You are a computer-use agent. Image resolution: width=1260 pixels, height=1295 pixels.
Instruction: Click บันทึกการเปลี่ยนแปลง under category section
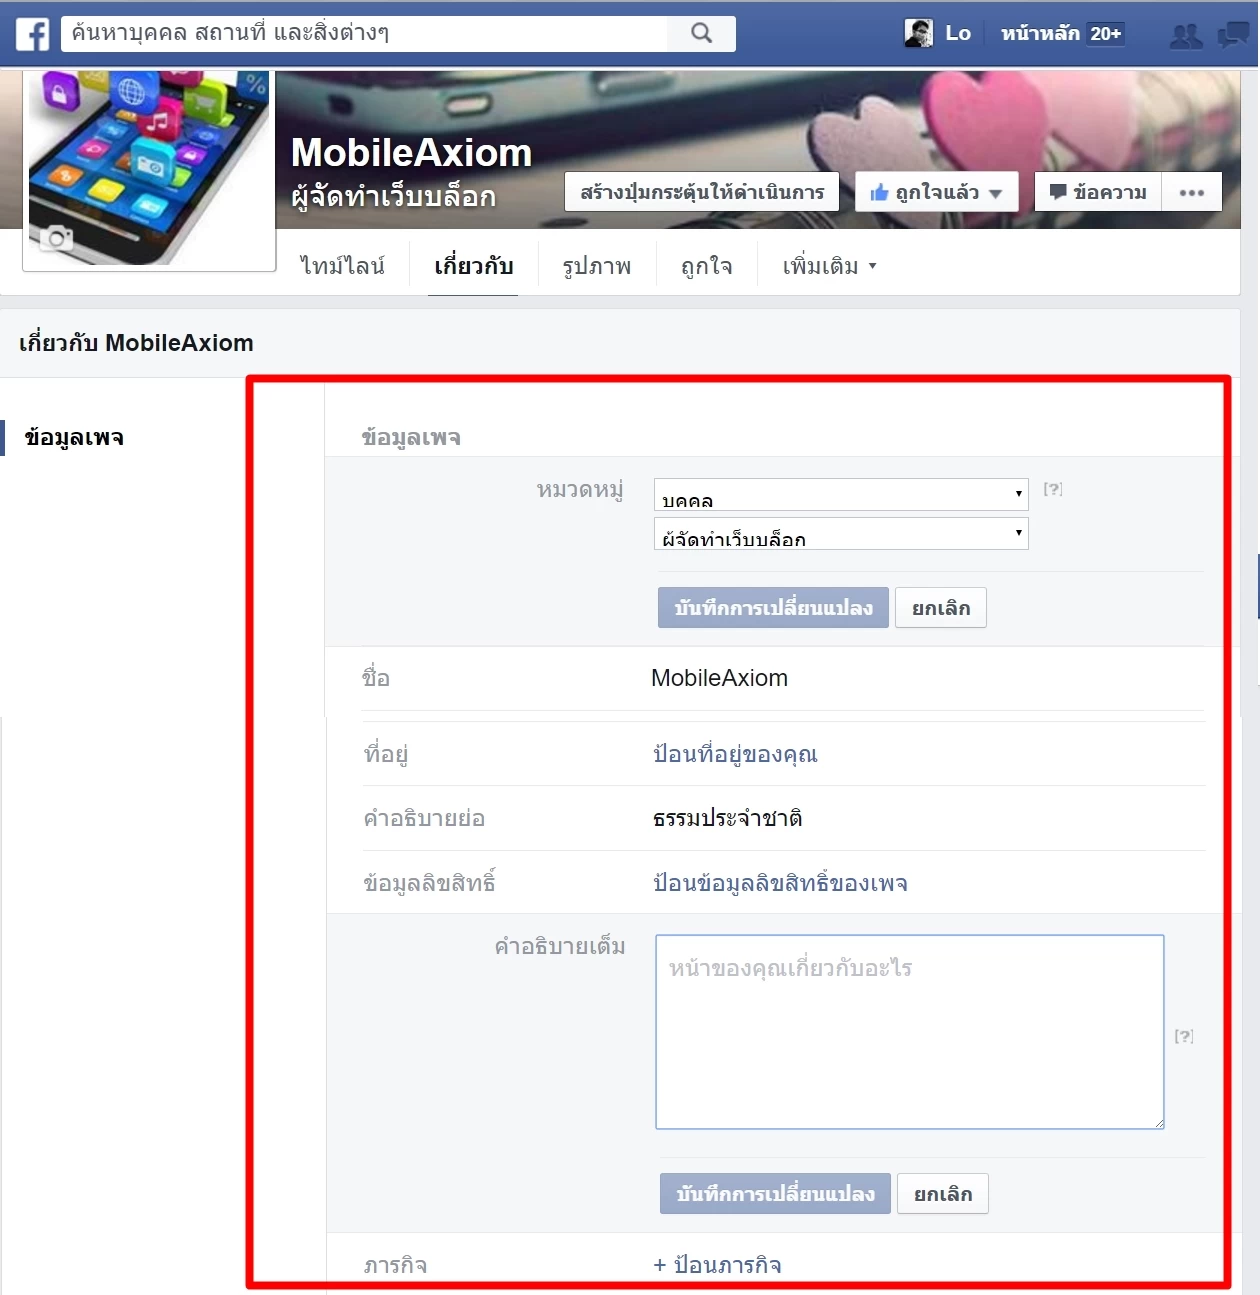click(773, 608)
